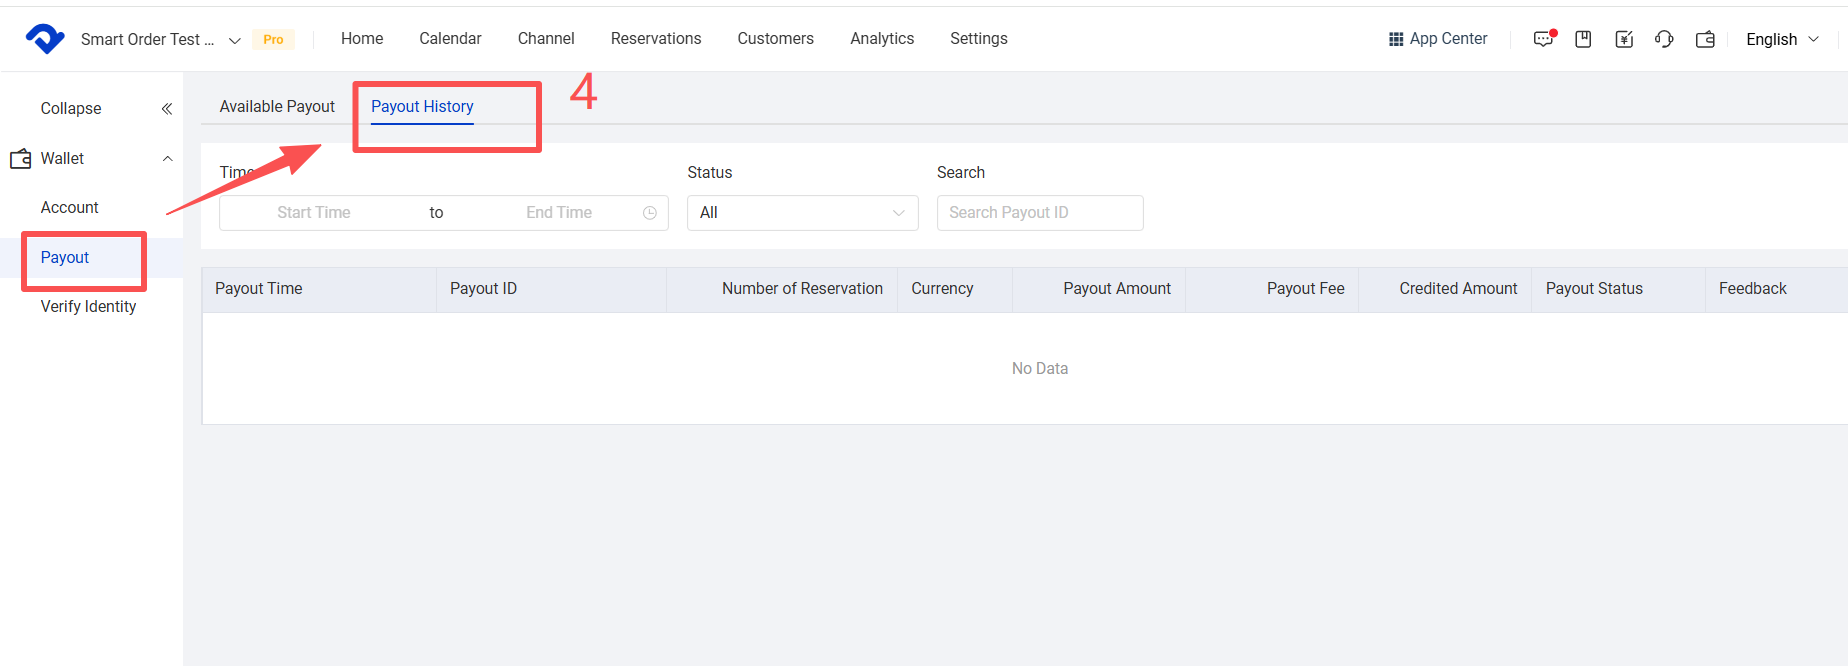The height and width of the screenshot is (666, 1848).
Task: Go to Verify Identity in sidebar
Action: [88, 307]
